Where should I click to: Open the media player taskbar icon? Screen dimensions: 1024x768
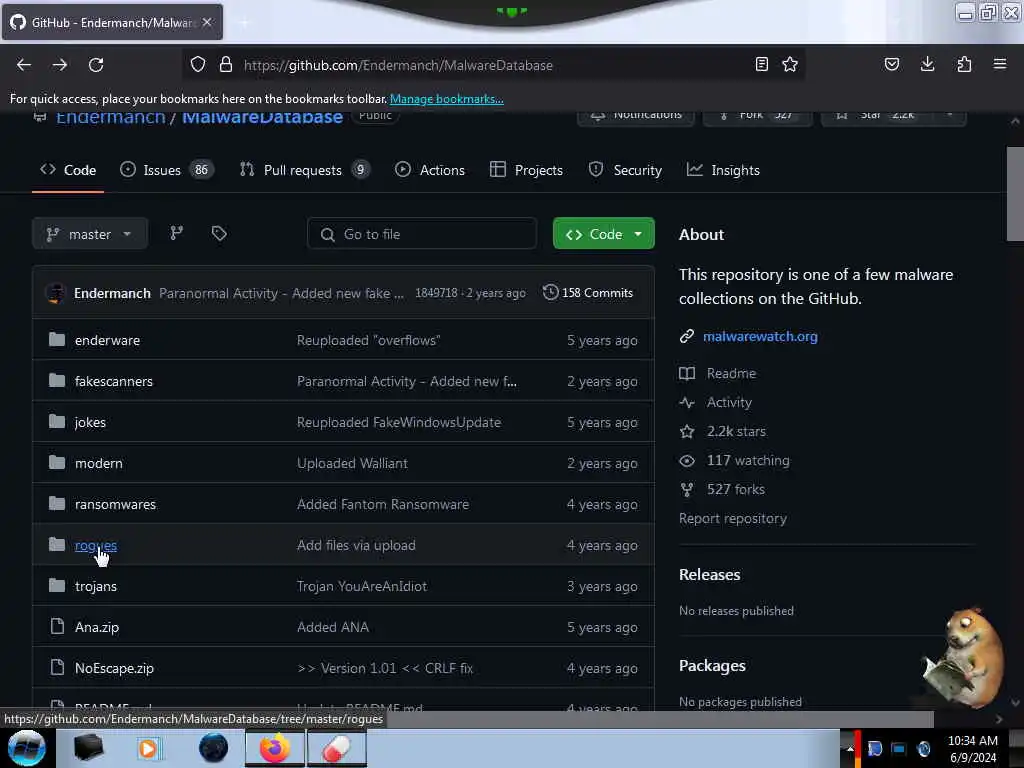point(148,748)
